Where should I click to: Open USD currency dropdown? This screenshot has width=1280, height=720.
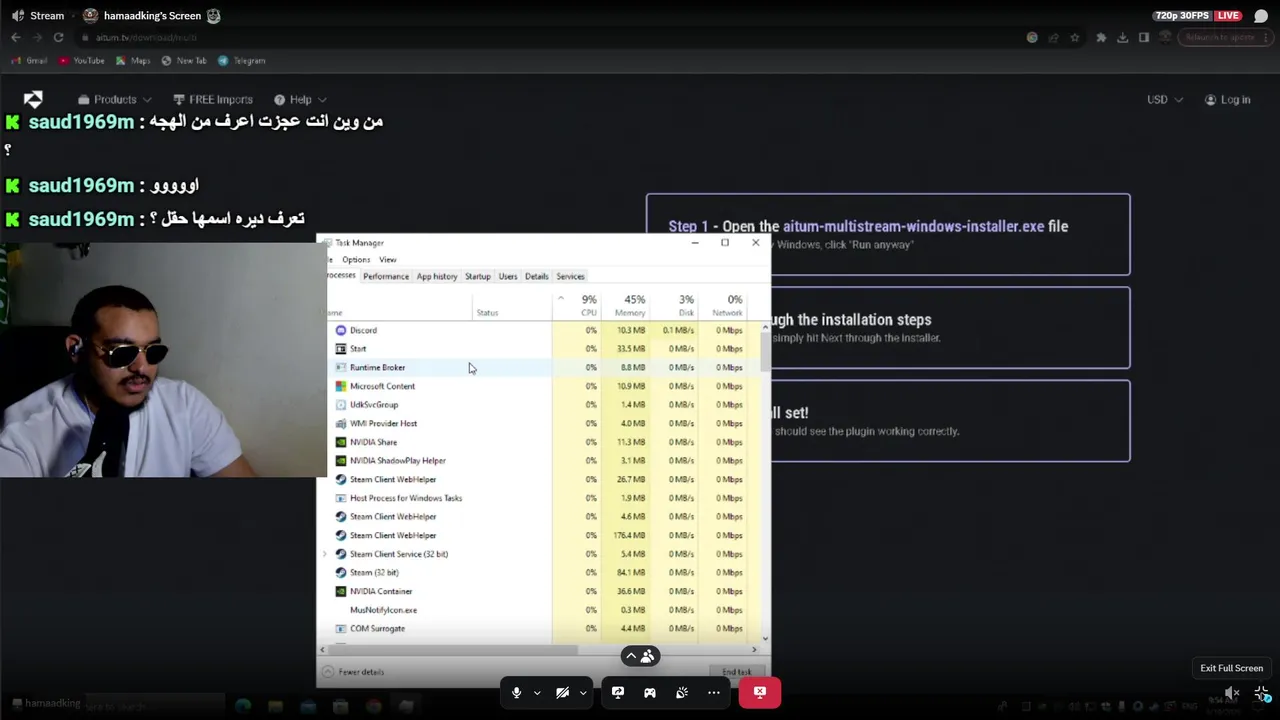(1165, 100)
